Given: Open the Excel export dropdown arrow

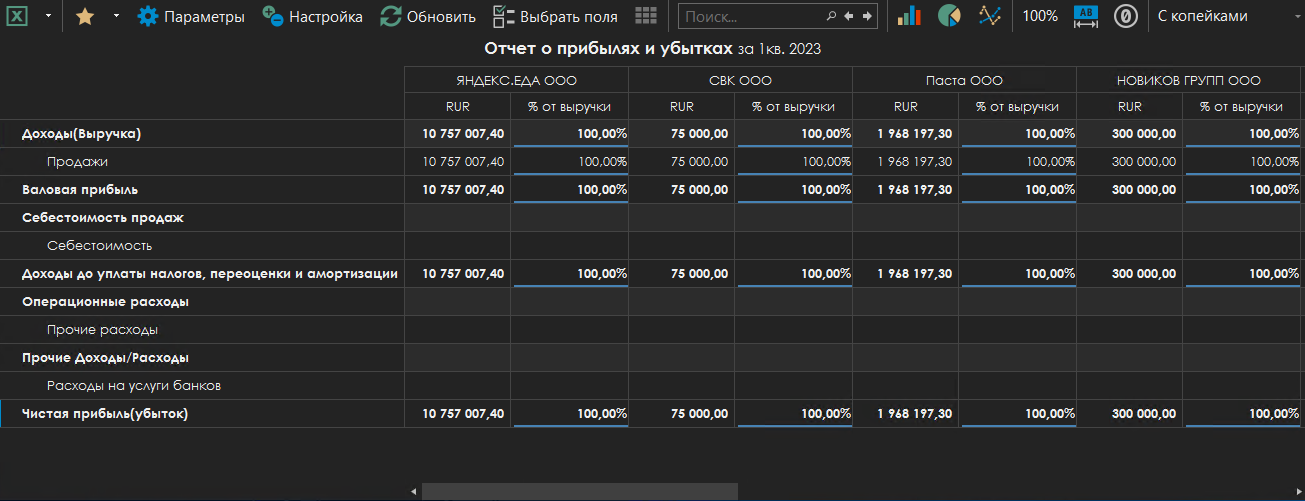Looking at the screenshot, I should (x=48, y=16).
